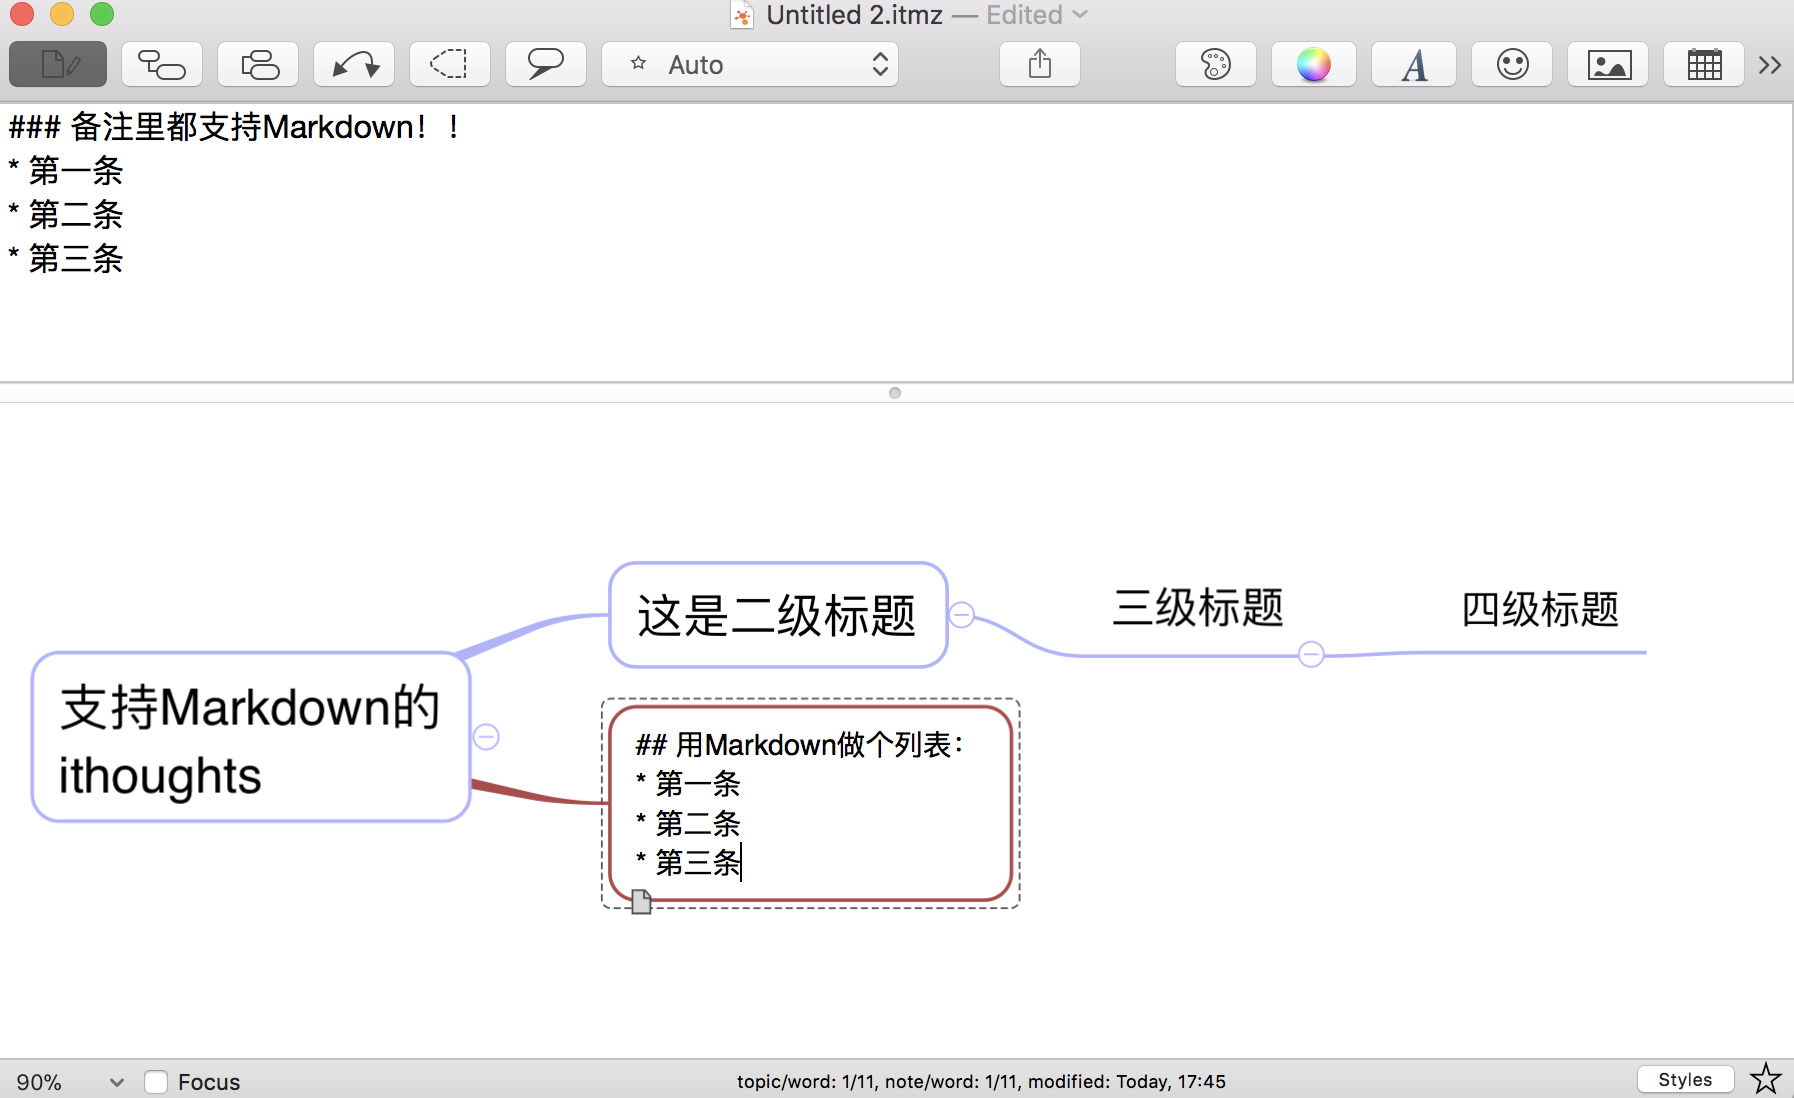Collapse the central topic's branches
The image size is (1794, 1098).
[486, 737]
